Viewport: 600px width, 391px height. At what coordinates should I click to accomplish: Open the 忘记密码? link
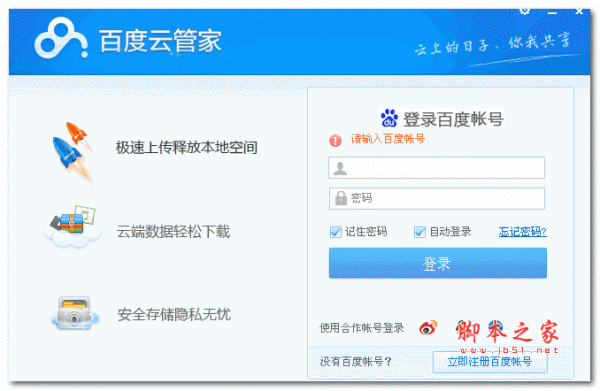(x=522, y=231)
